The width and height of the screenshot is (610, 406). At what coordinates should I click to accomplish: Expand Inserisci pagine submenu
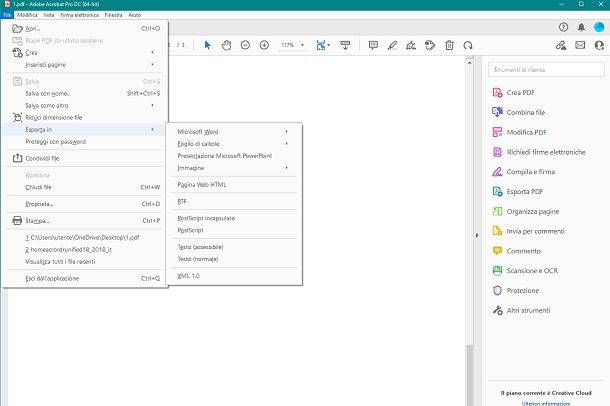[x=84, y=65]
